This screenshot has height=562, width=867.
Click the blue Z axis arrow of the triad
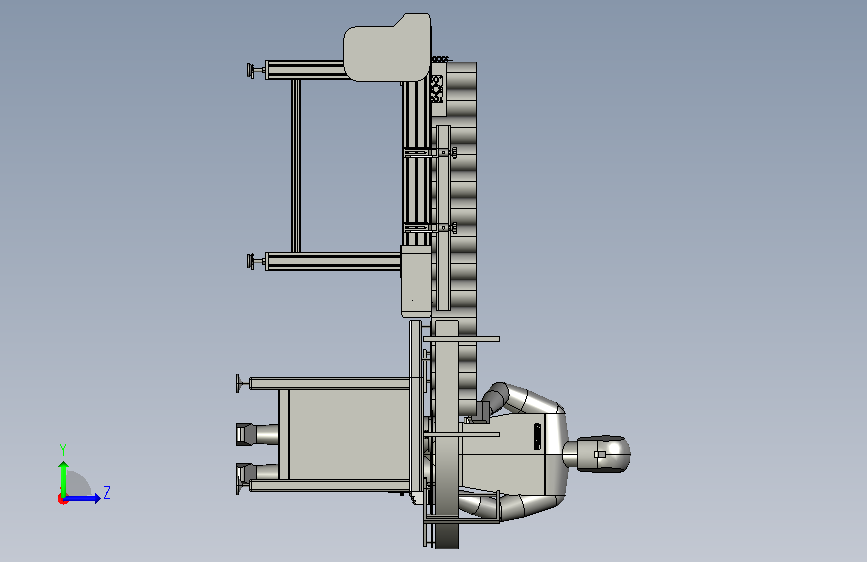(x=82, y=498)
